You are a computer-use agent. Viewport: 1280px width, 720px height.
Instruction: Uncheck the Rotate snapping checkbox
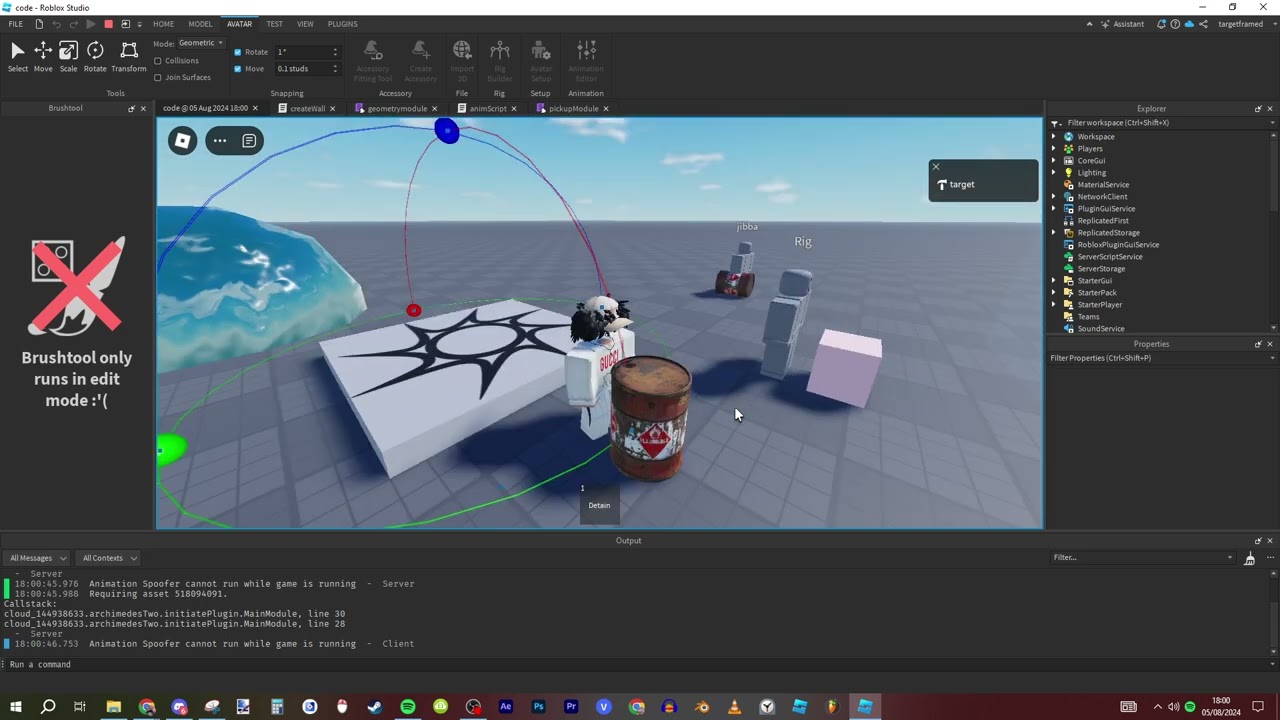click(x=237, y=52)
